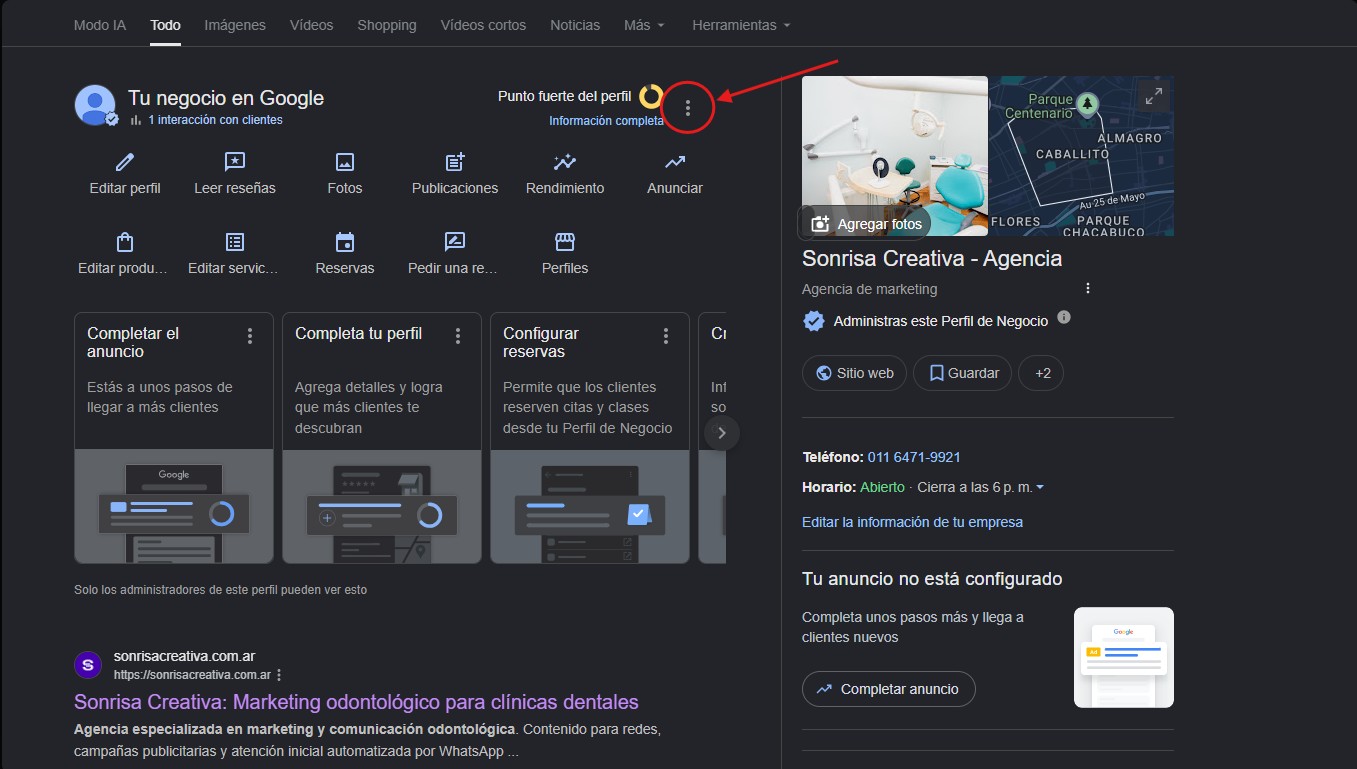Screen dimensions: 1357x769
Task: Click phone number 011 6471-9921
Action: (914, 457)
